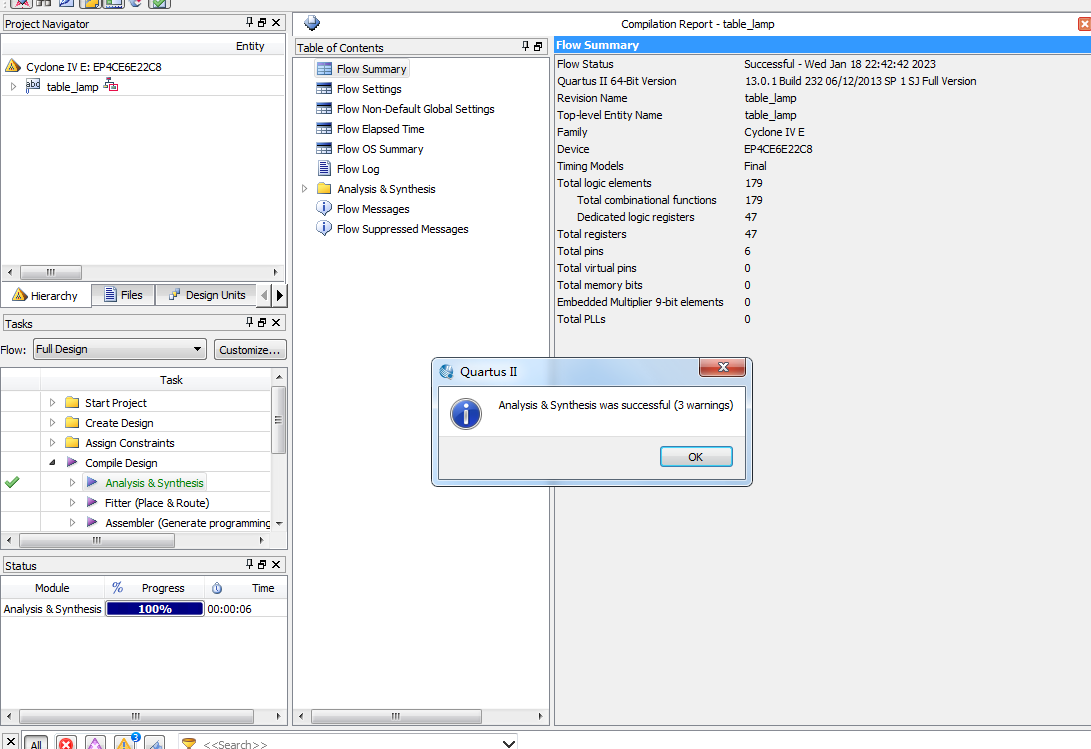
Task: Expand the Create Design task folder
Action: coord(52,423)
